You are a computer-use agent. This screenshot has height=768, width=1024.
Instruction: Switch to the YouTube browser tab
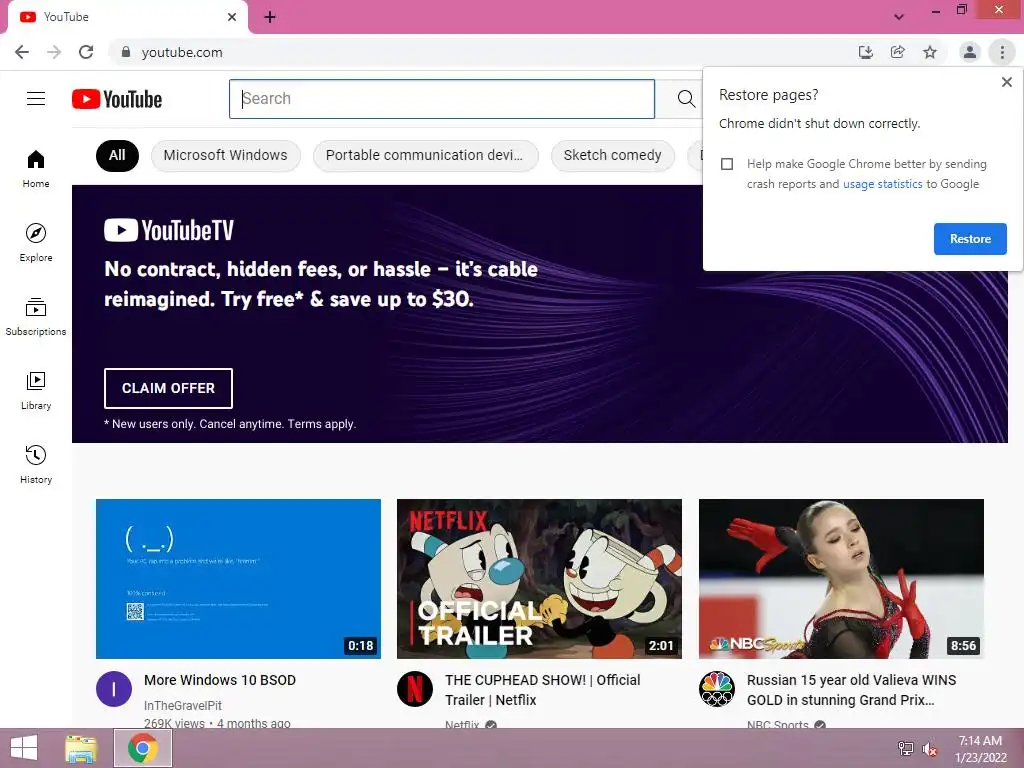tap(127, 17)
